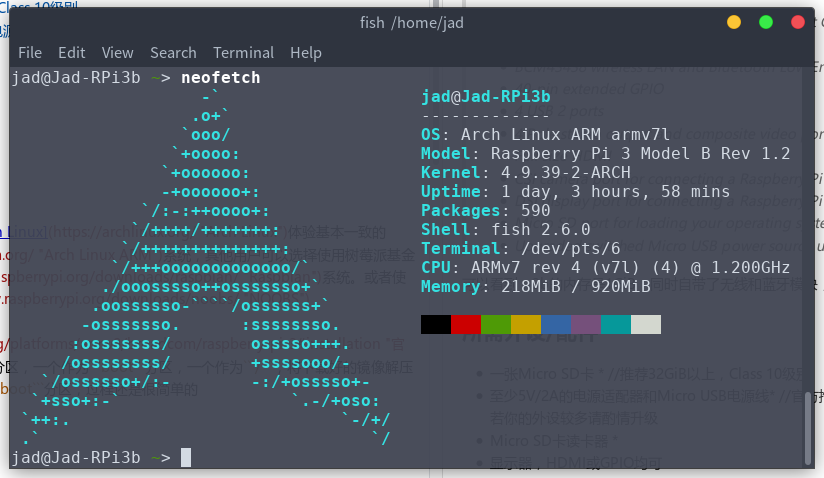Click the red color block
Viewport: 824px width, 478px height.
[466, 324]
